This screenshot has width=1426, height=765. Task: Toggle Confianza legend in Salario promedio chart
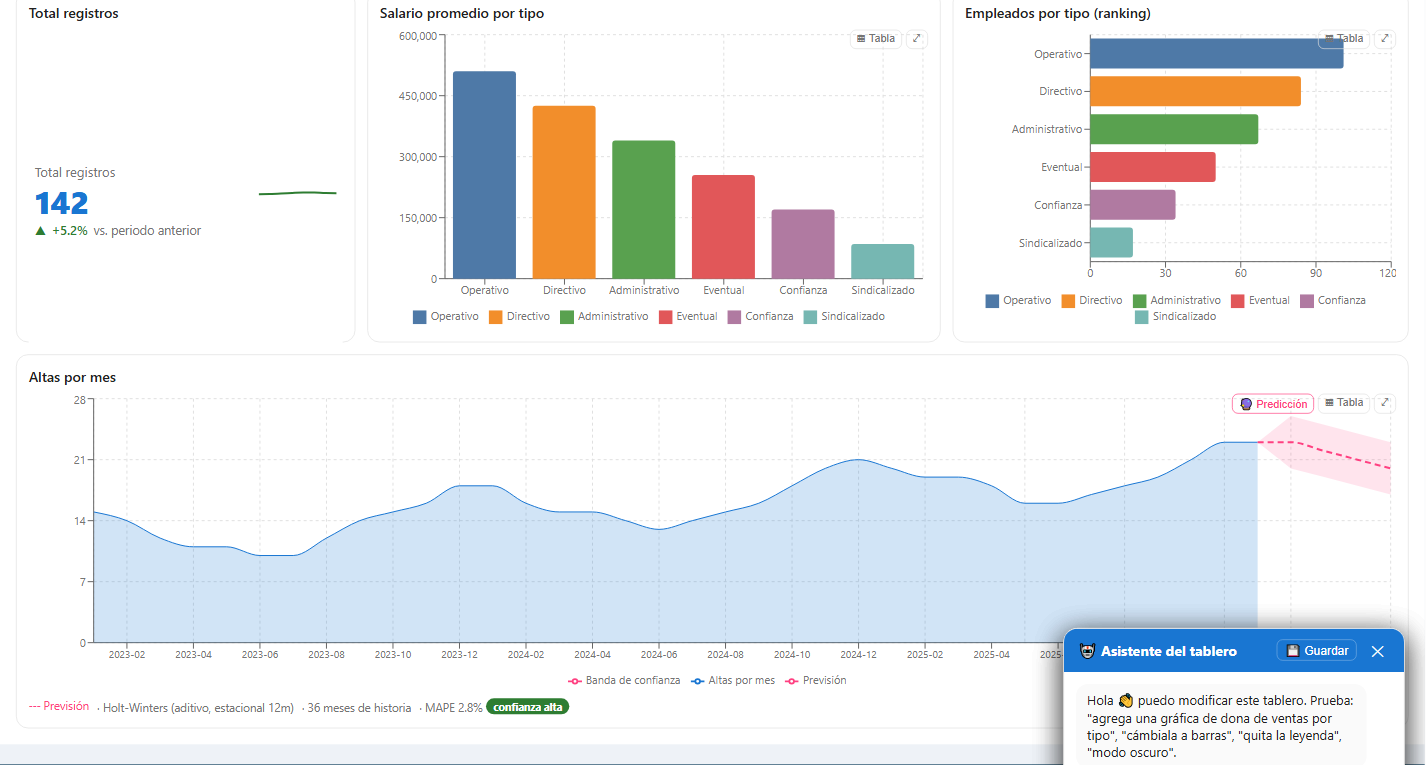tap(761, 317)
